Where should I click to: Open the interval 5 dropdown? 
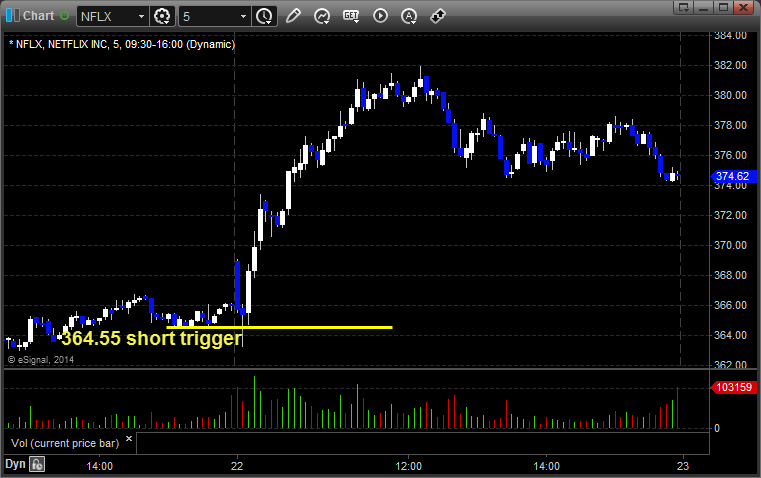coord(243,16)
